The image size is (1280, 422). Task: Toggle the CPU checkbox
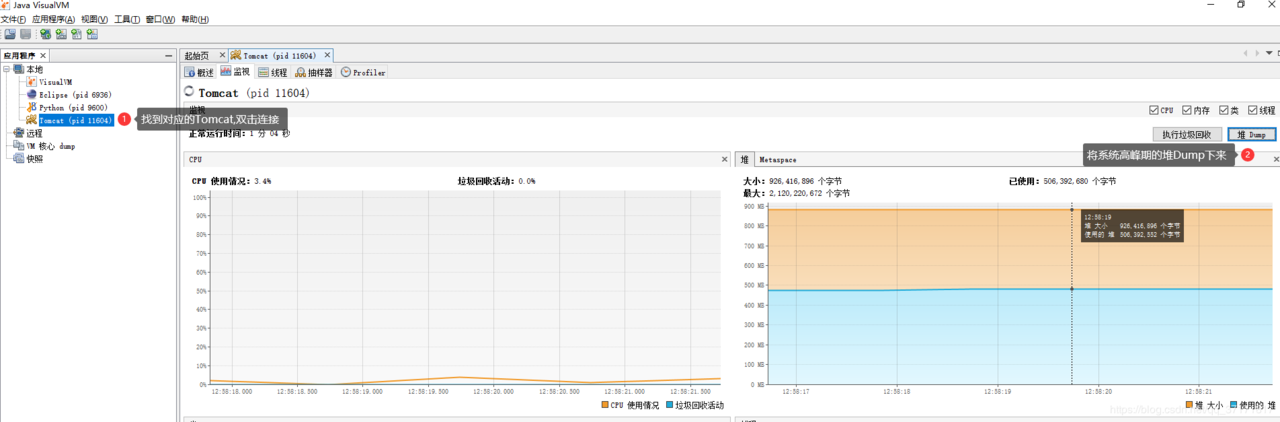[x=1154, y=110]
